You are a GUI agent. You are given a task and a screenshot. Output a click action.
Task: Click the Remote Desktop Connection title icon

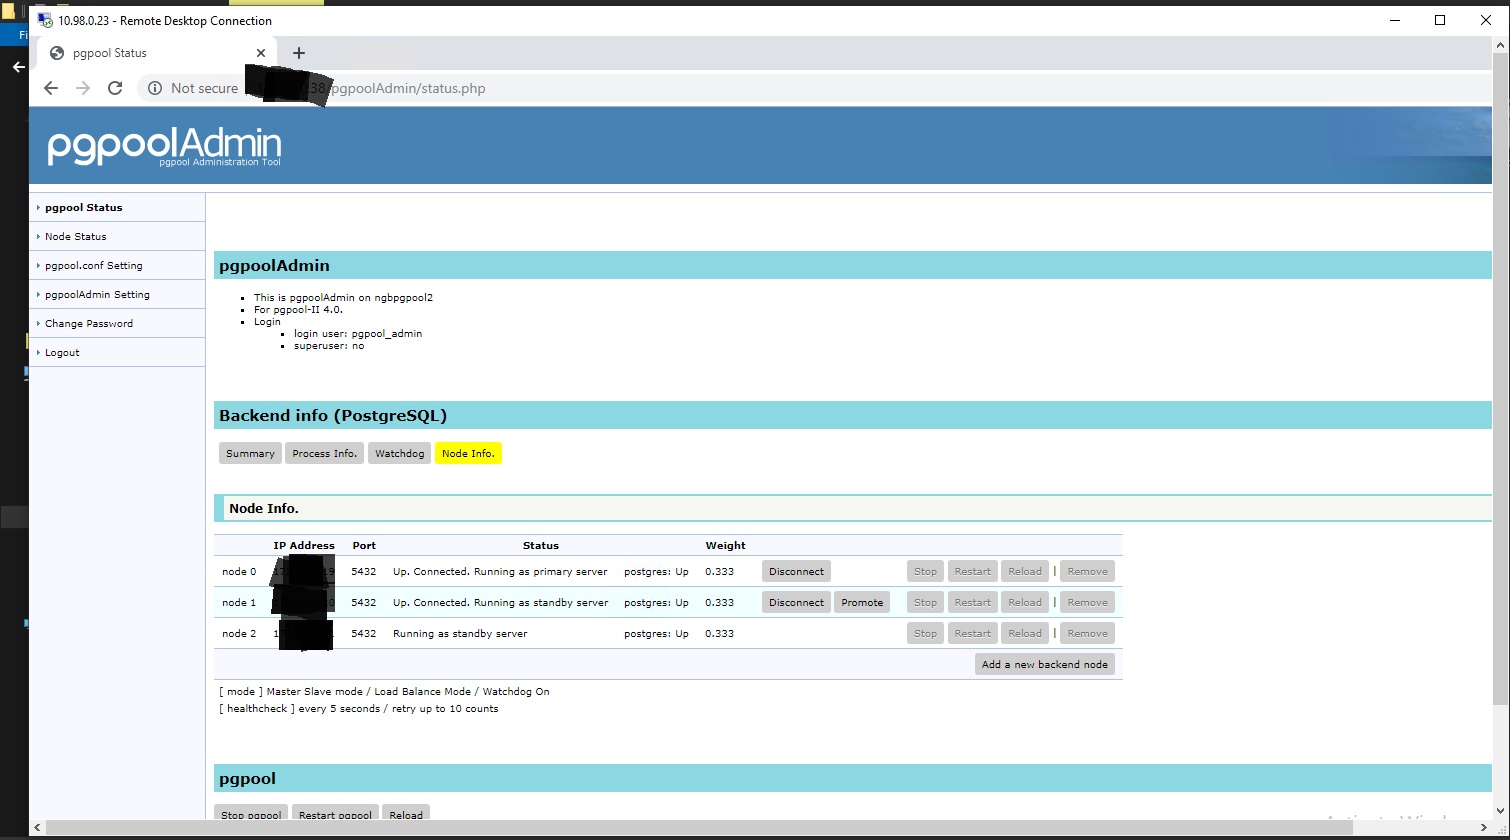pyautogui.click(x=45, y=20)
